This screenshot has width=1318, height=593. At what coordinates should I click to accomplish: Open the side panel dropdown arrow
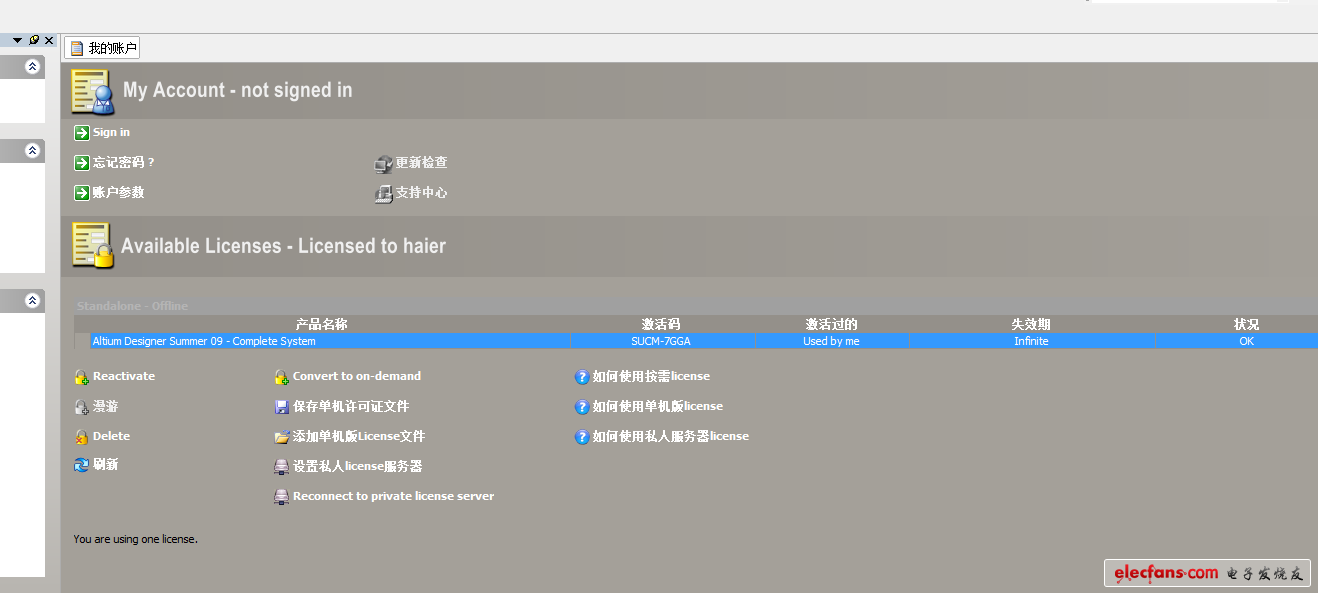(x=17, y=40)
